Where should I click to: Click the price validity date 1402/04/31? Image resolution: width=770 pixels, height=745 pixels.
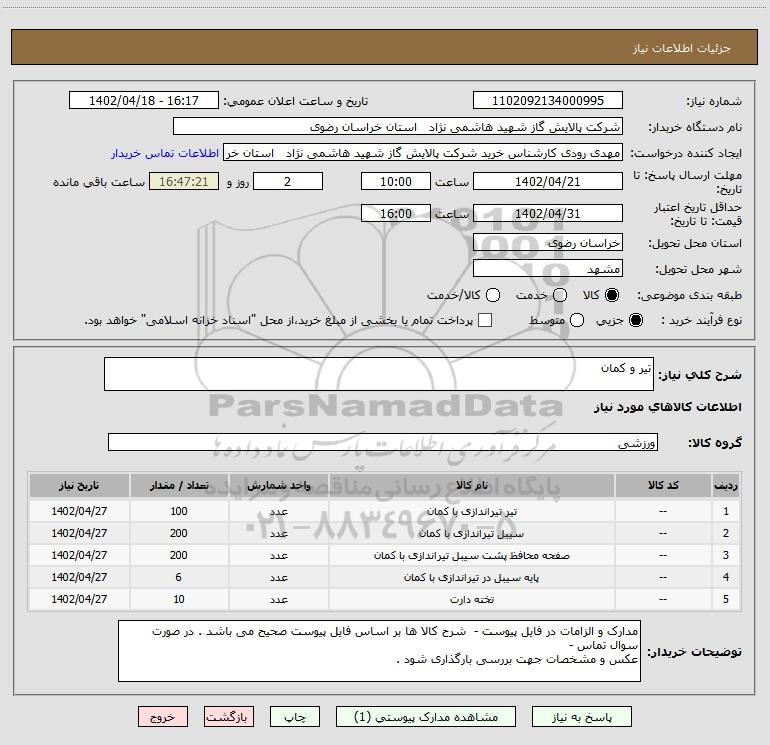pyautogui.click(x=548, y=213)
